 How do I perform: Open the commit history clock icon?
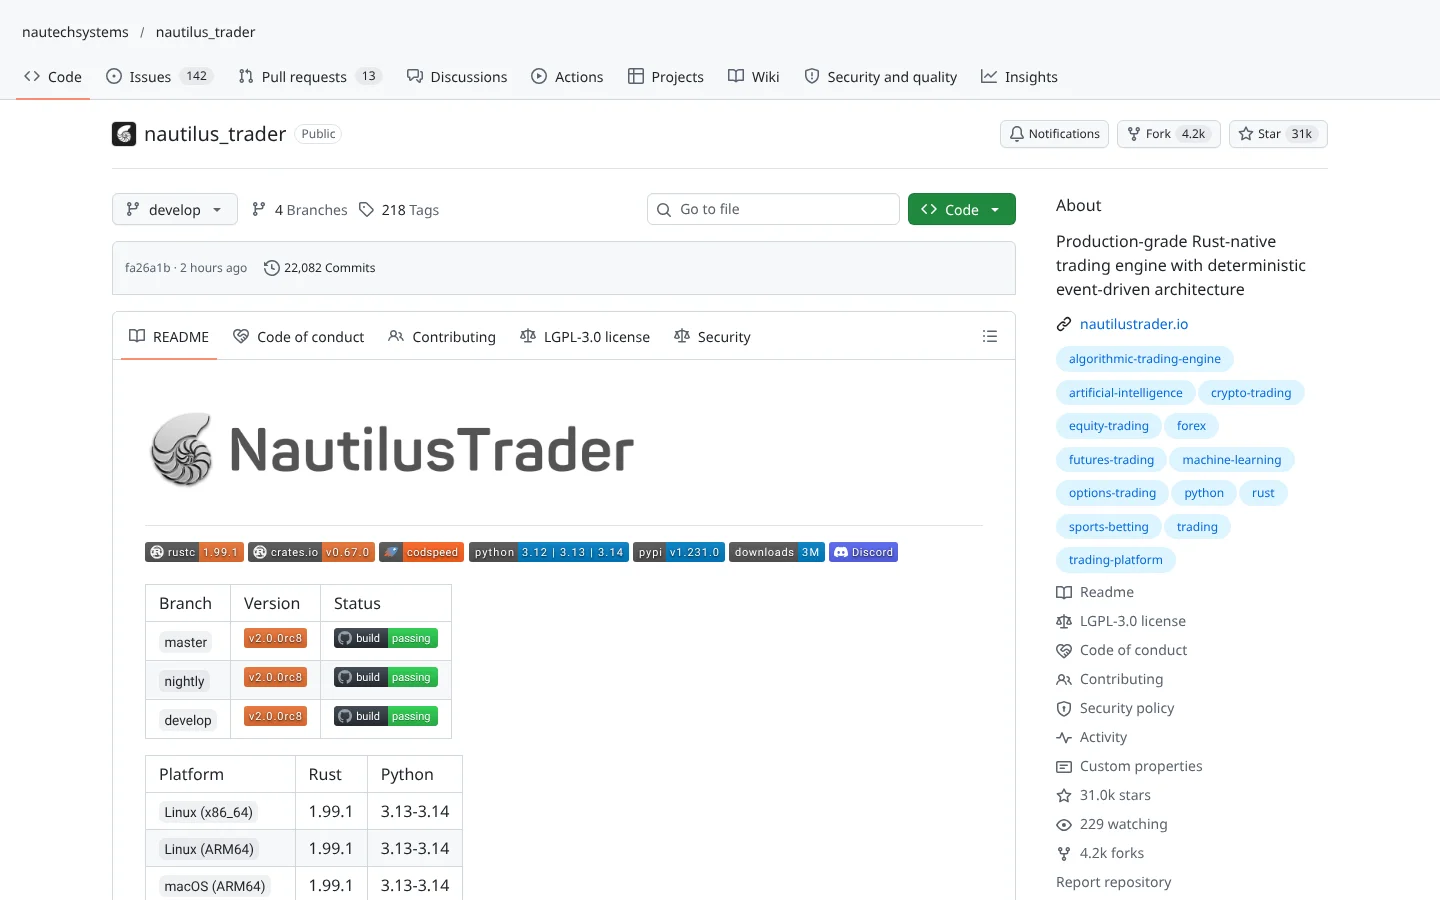click(271, 268)
